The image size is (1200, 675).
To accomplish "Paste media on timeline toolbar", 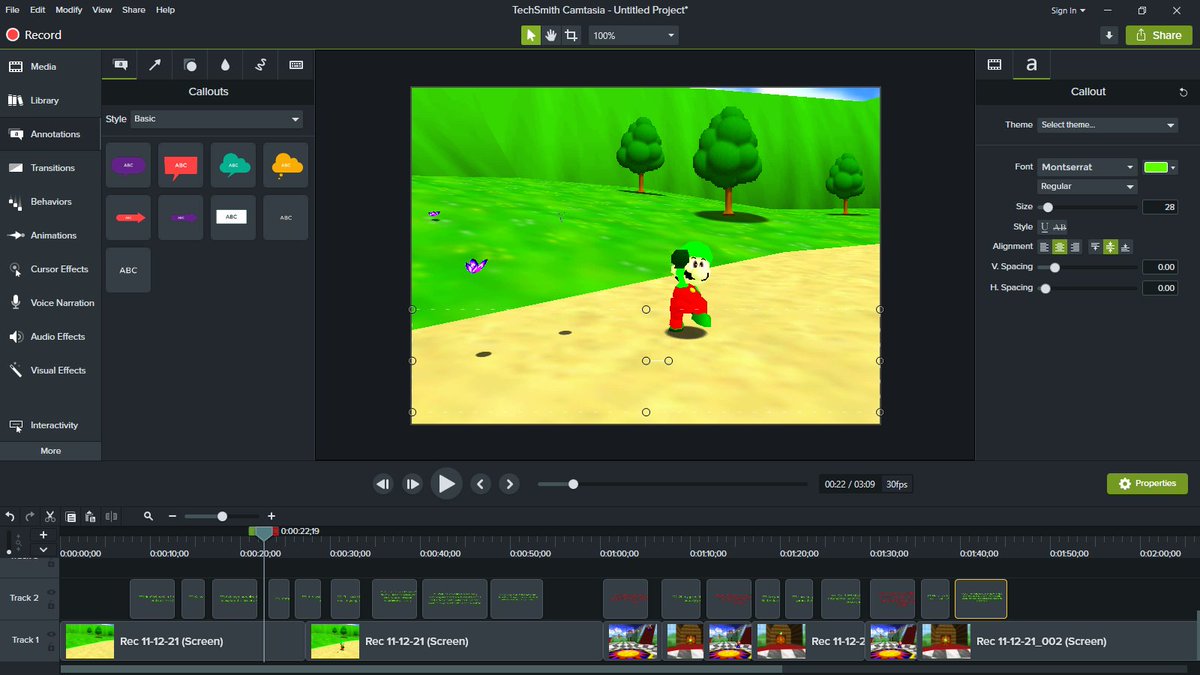I will (x=90, y=516).
